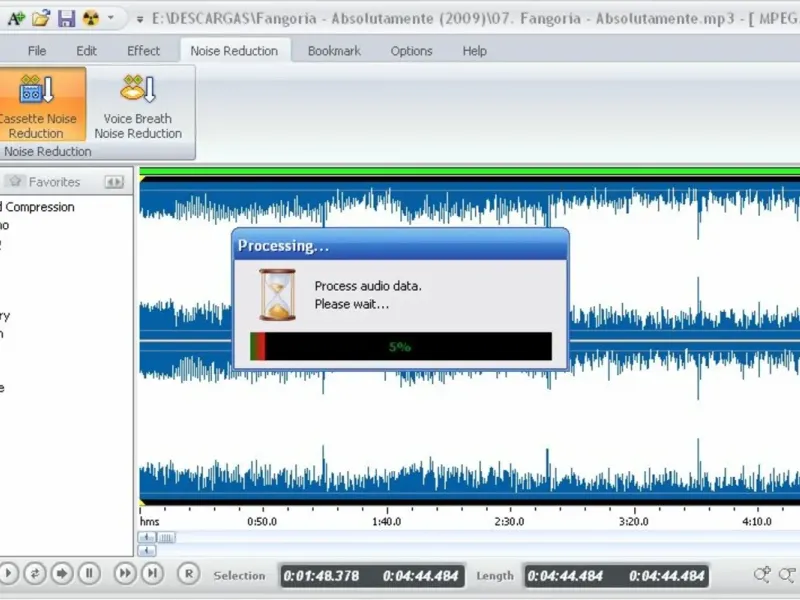Open a file with the folder icon

(x=41, y=18)
